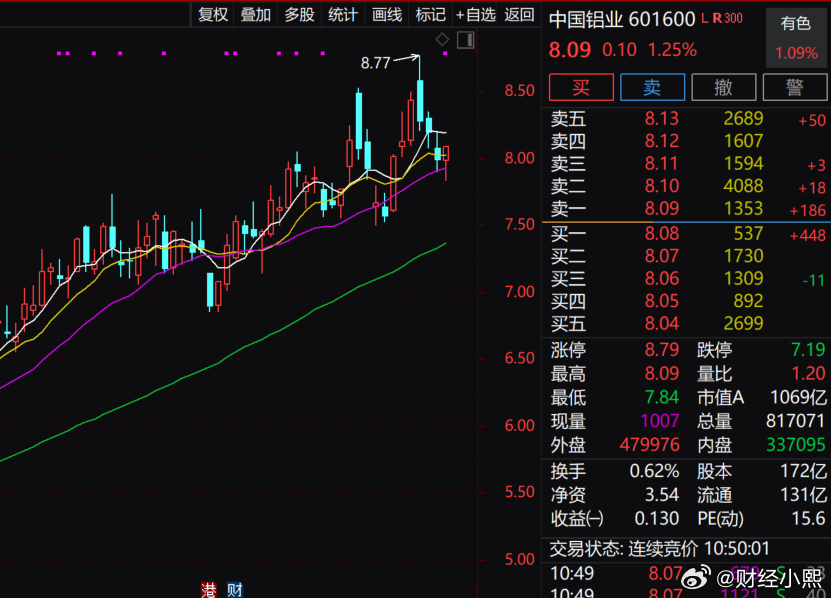The image size is (831, 598).
Task: Click 涨停 limit-up price 8.79
Action: pyautogui.click(x=661, y=350)
